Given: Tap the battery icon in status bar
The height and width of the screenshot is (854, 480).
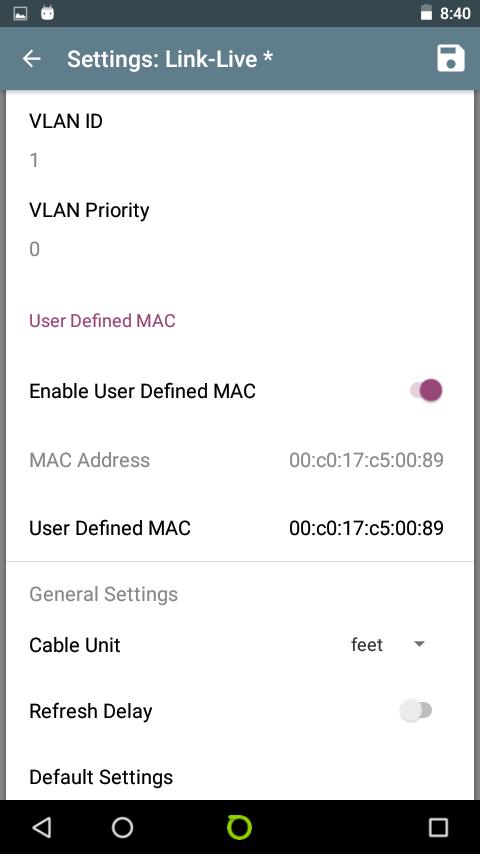Looking at the screenshot, I should coord(426,13).
